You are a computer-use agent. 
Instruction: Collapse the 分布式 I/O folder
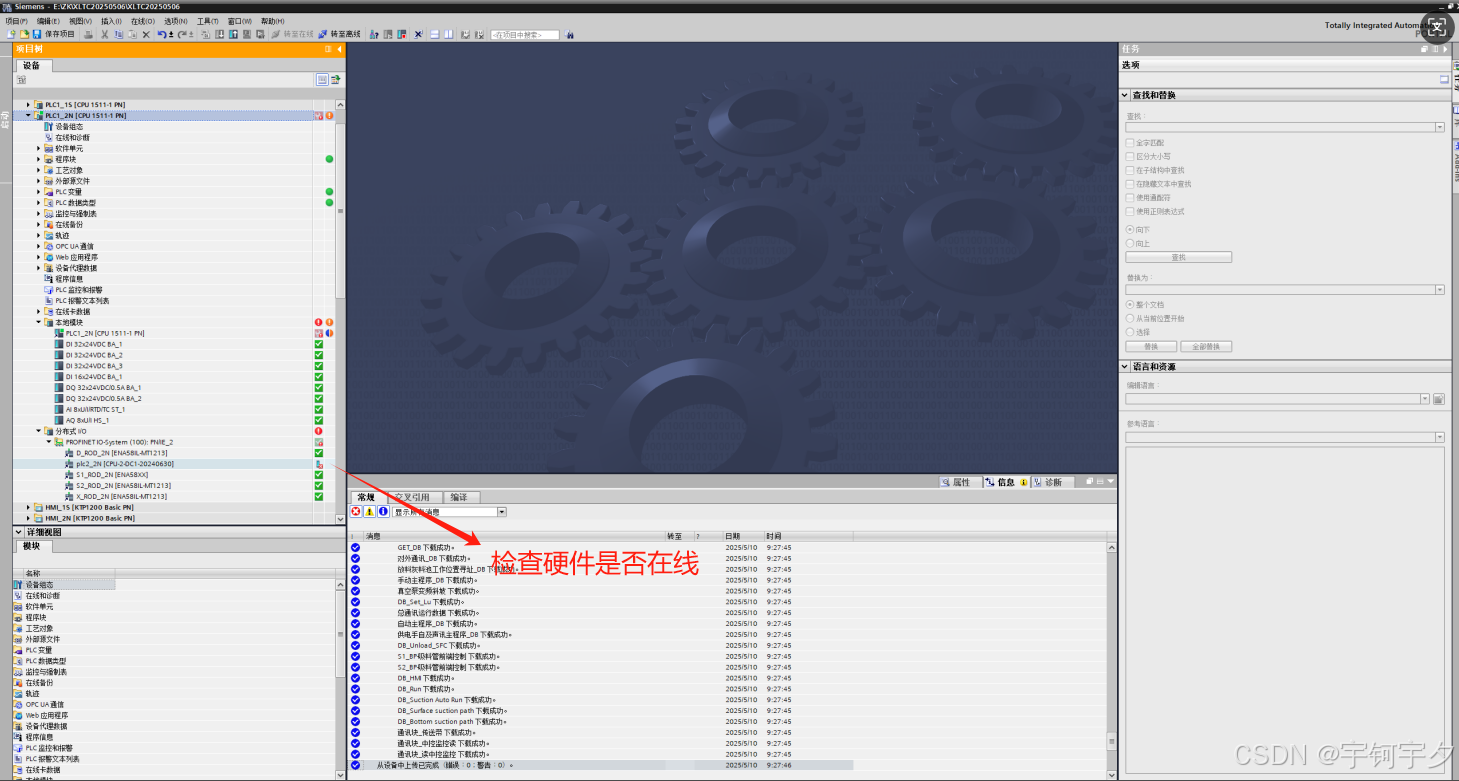[x=39, y=431]
